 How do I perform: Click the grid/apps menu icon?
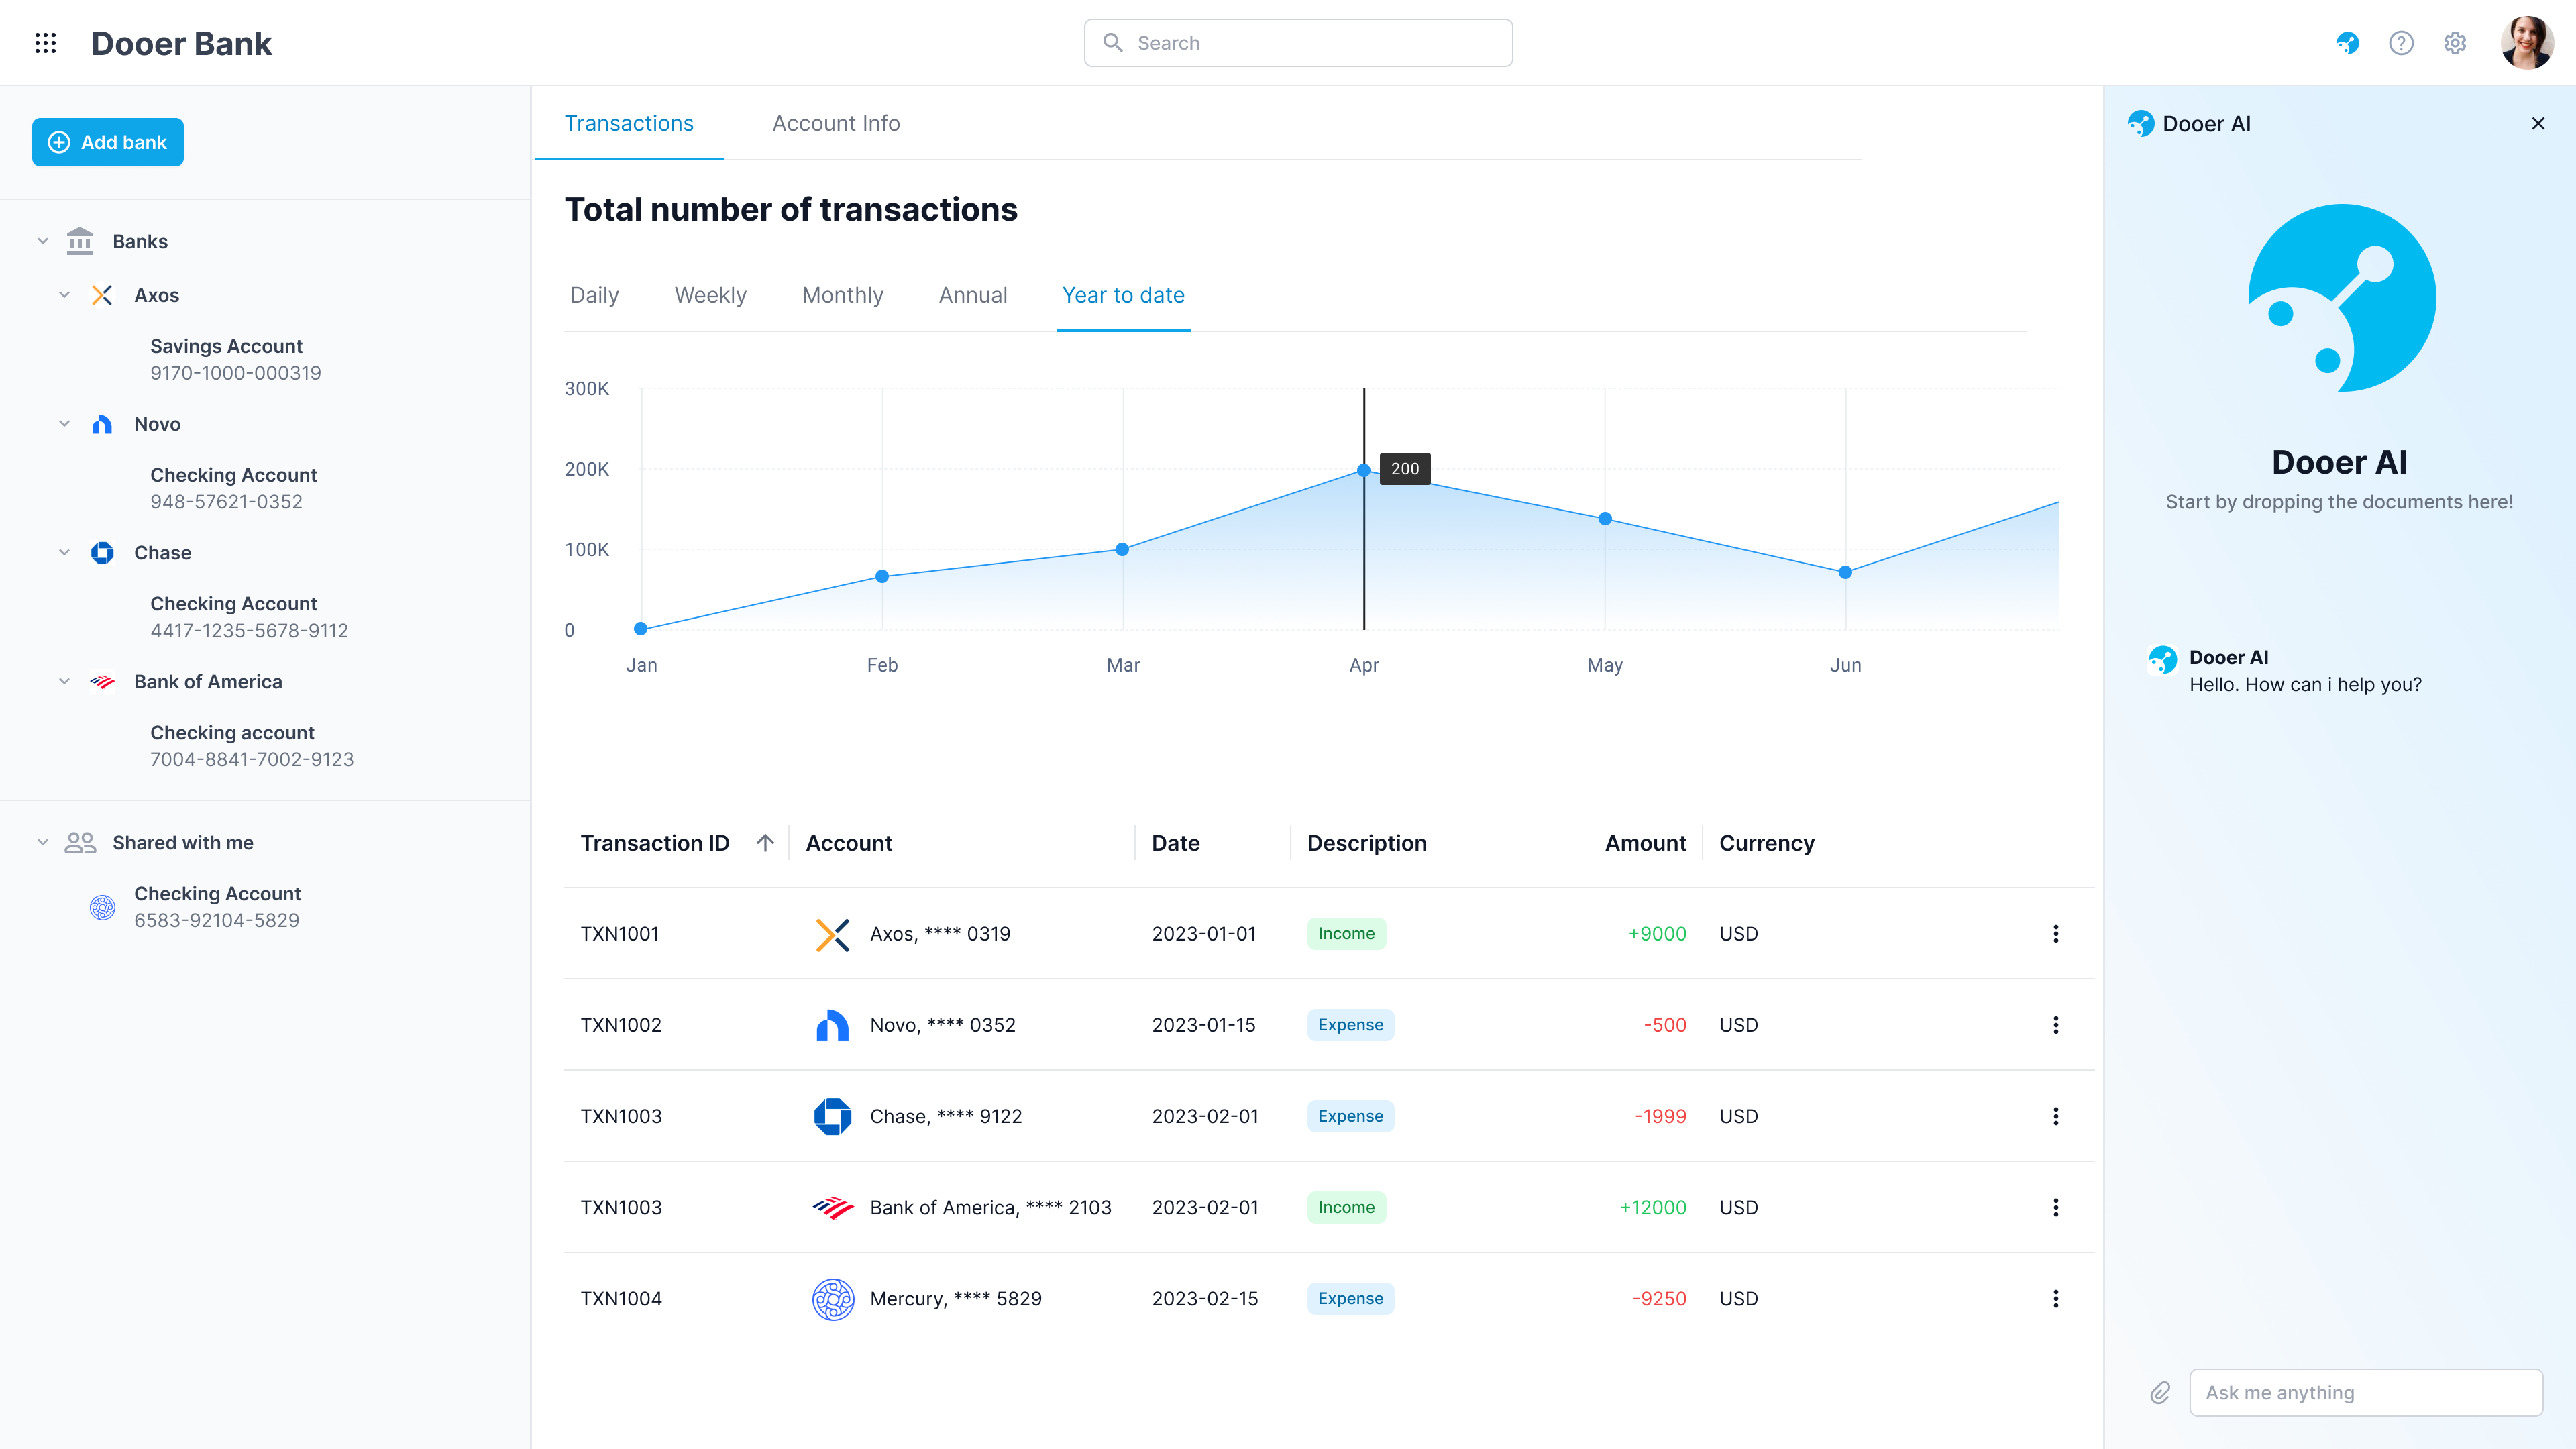point(46,42)
